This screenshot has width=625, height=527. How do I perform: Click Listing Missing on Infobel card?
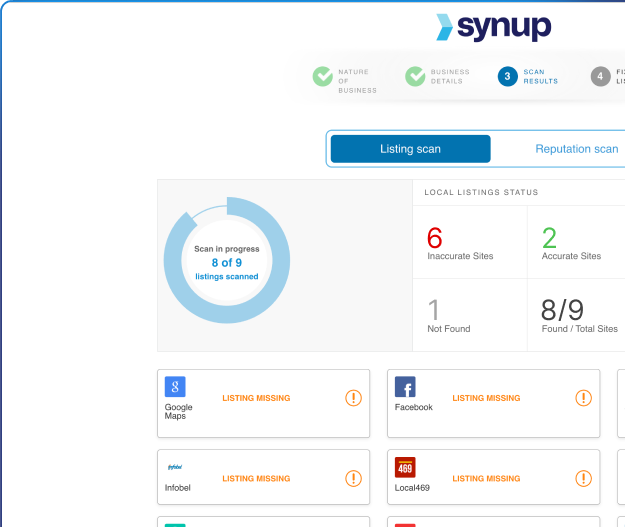tap(256, 478)
